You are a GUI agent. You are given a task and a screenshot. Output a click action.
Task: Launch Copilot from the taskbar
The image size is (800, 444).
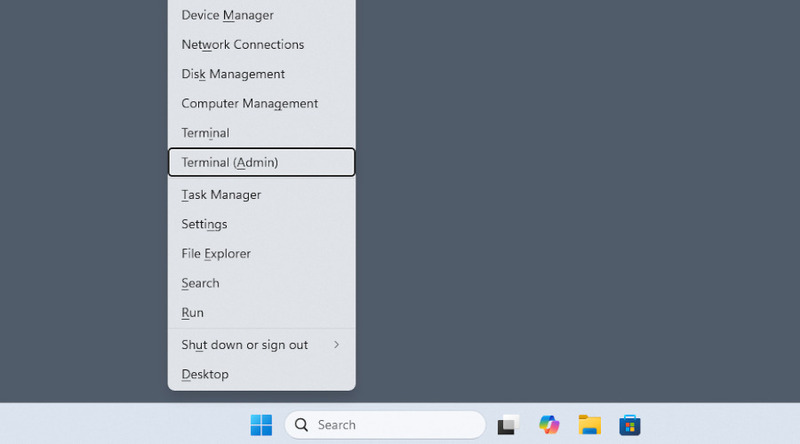click(x=549, y=425)
